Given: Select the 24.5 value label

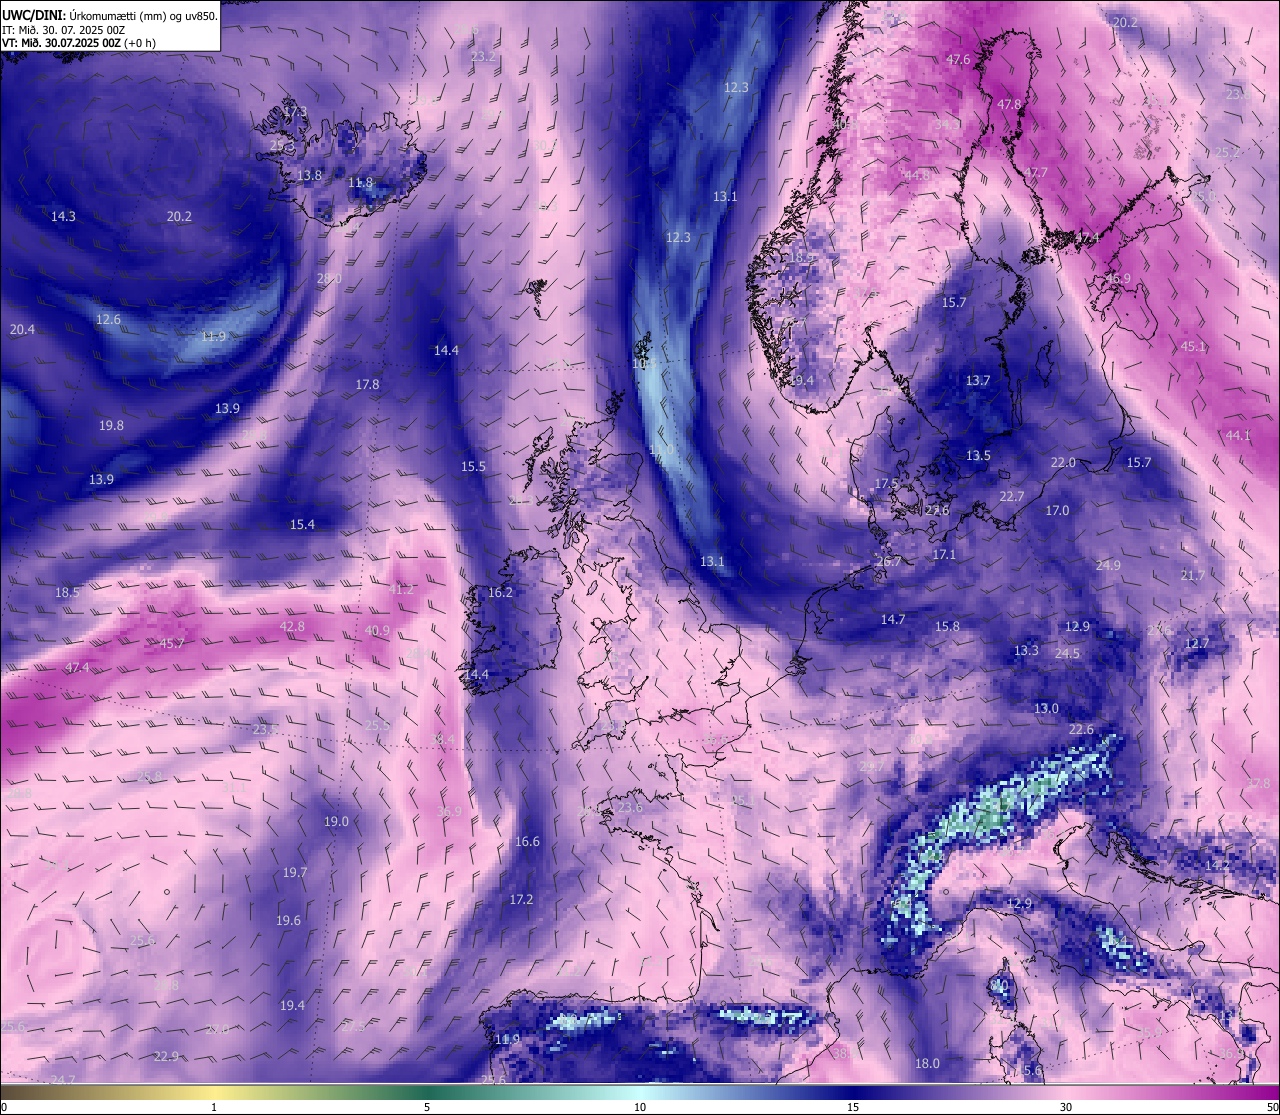Looking at the screenshot, I should [1068, 654].
